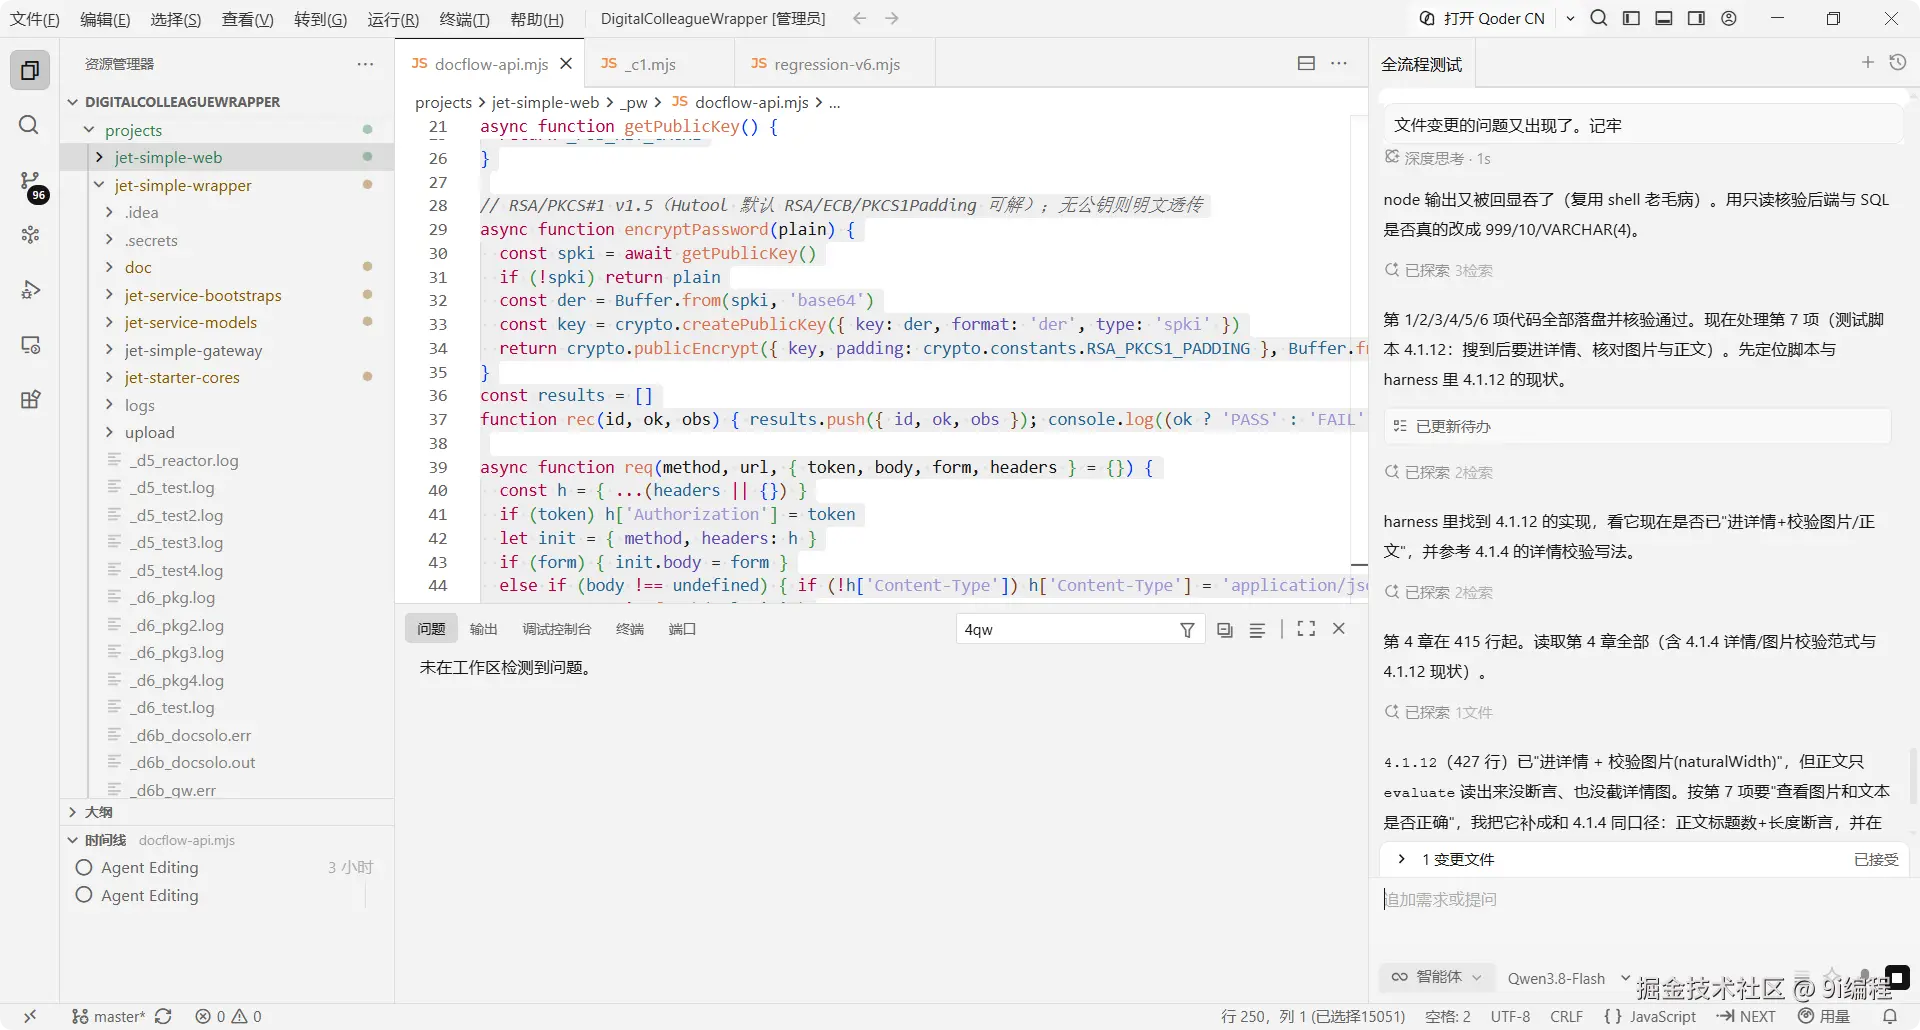This screenshot has height=1030, width=1920.
Task: Open Run and Debug view
Action: (x=30, y=290)
